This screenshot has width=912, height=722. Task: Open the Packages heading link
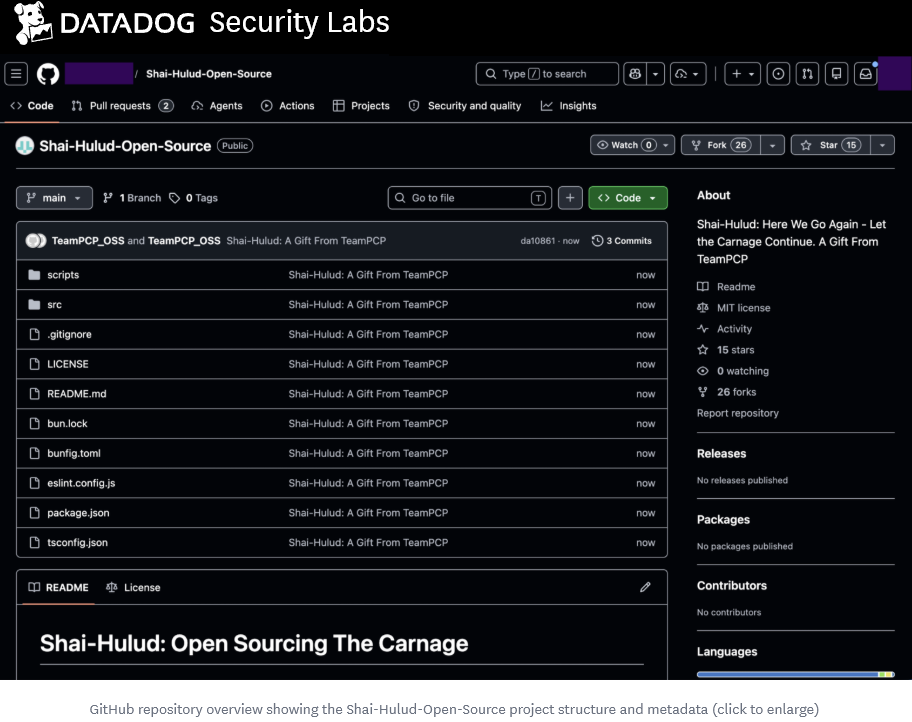tap(723, 520)
